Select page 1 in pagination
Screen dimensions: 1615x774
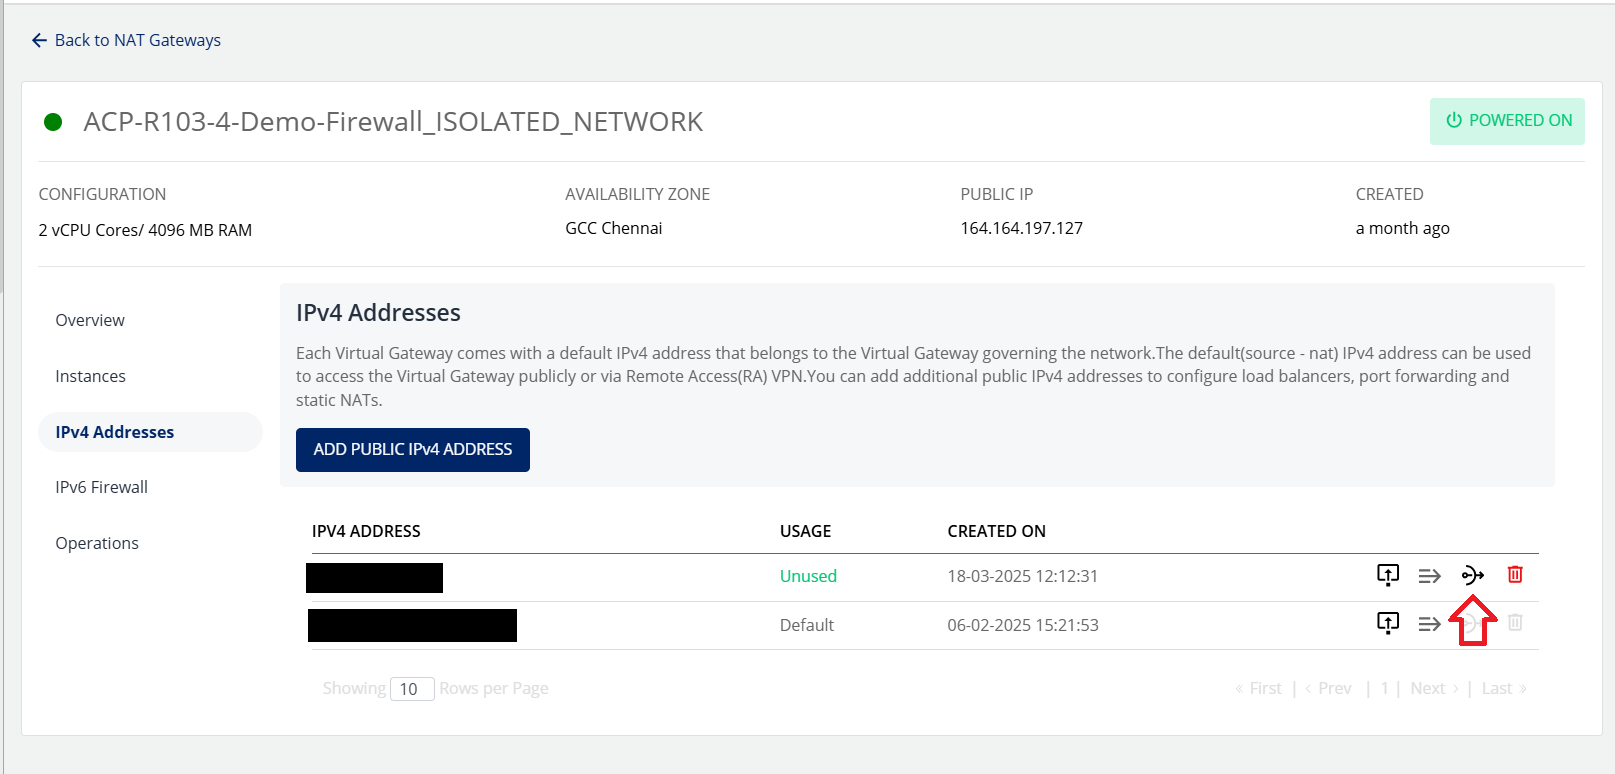coord(1385,688)
